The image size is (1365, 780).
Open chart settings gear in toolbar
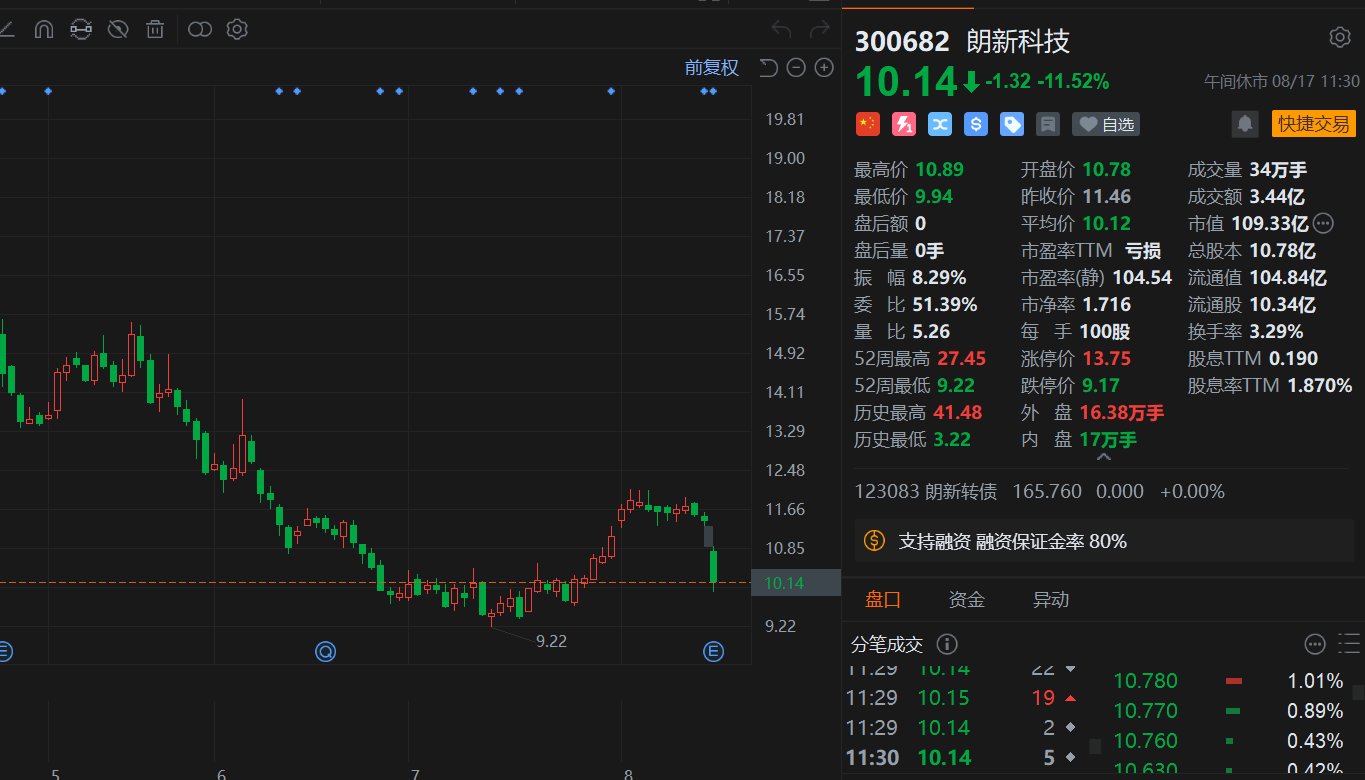237,29
